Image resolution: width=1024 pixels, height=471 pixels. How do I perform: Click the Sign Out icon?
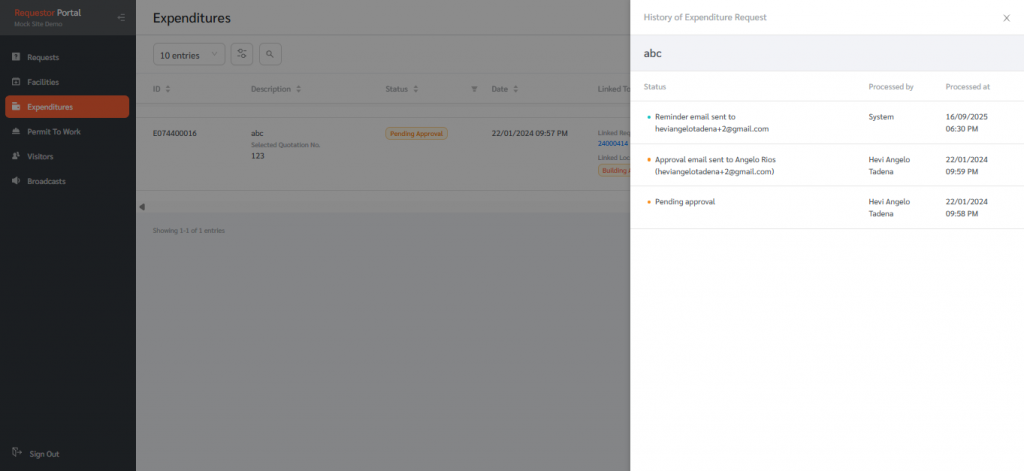pos(17,453)
